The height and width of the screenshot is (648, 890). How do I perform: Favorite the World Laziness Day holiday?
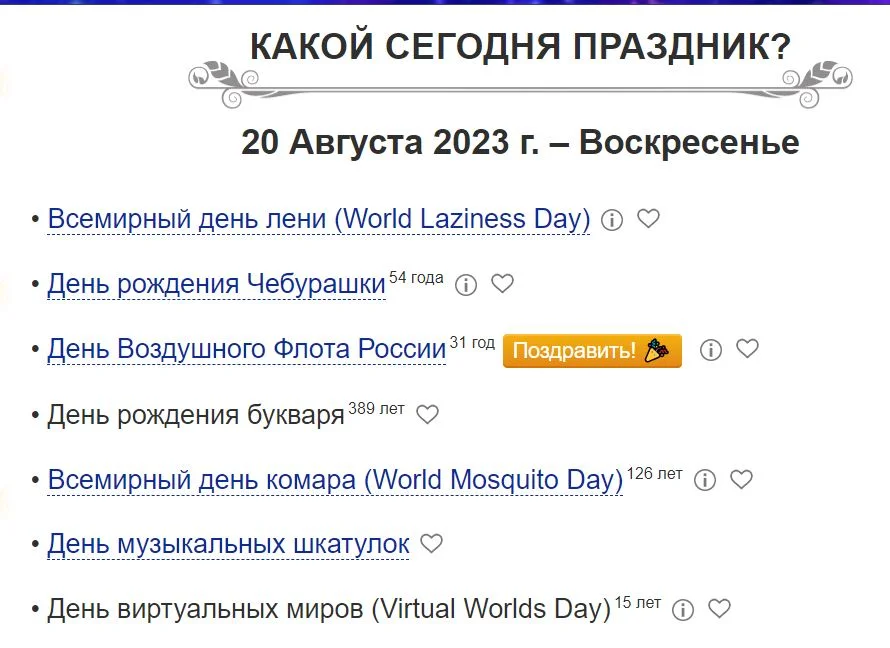648,219
